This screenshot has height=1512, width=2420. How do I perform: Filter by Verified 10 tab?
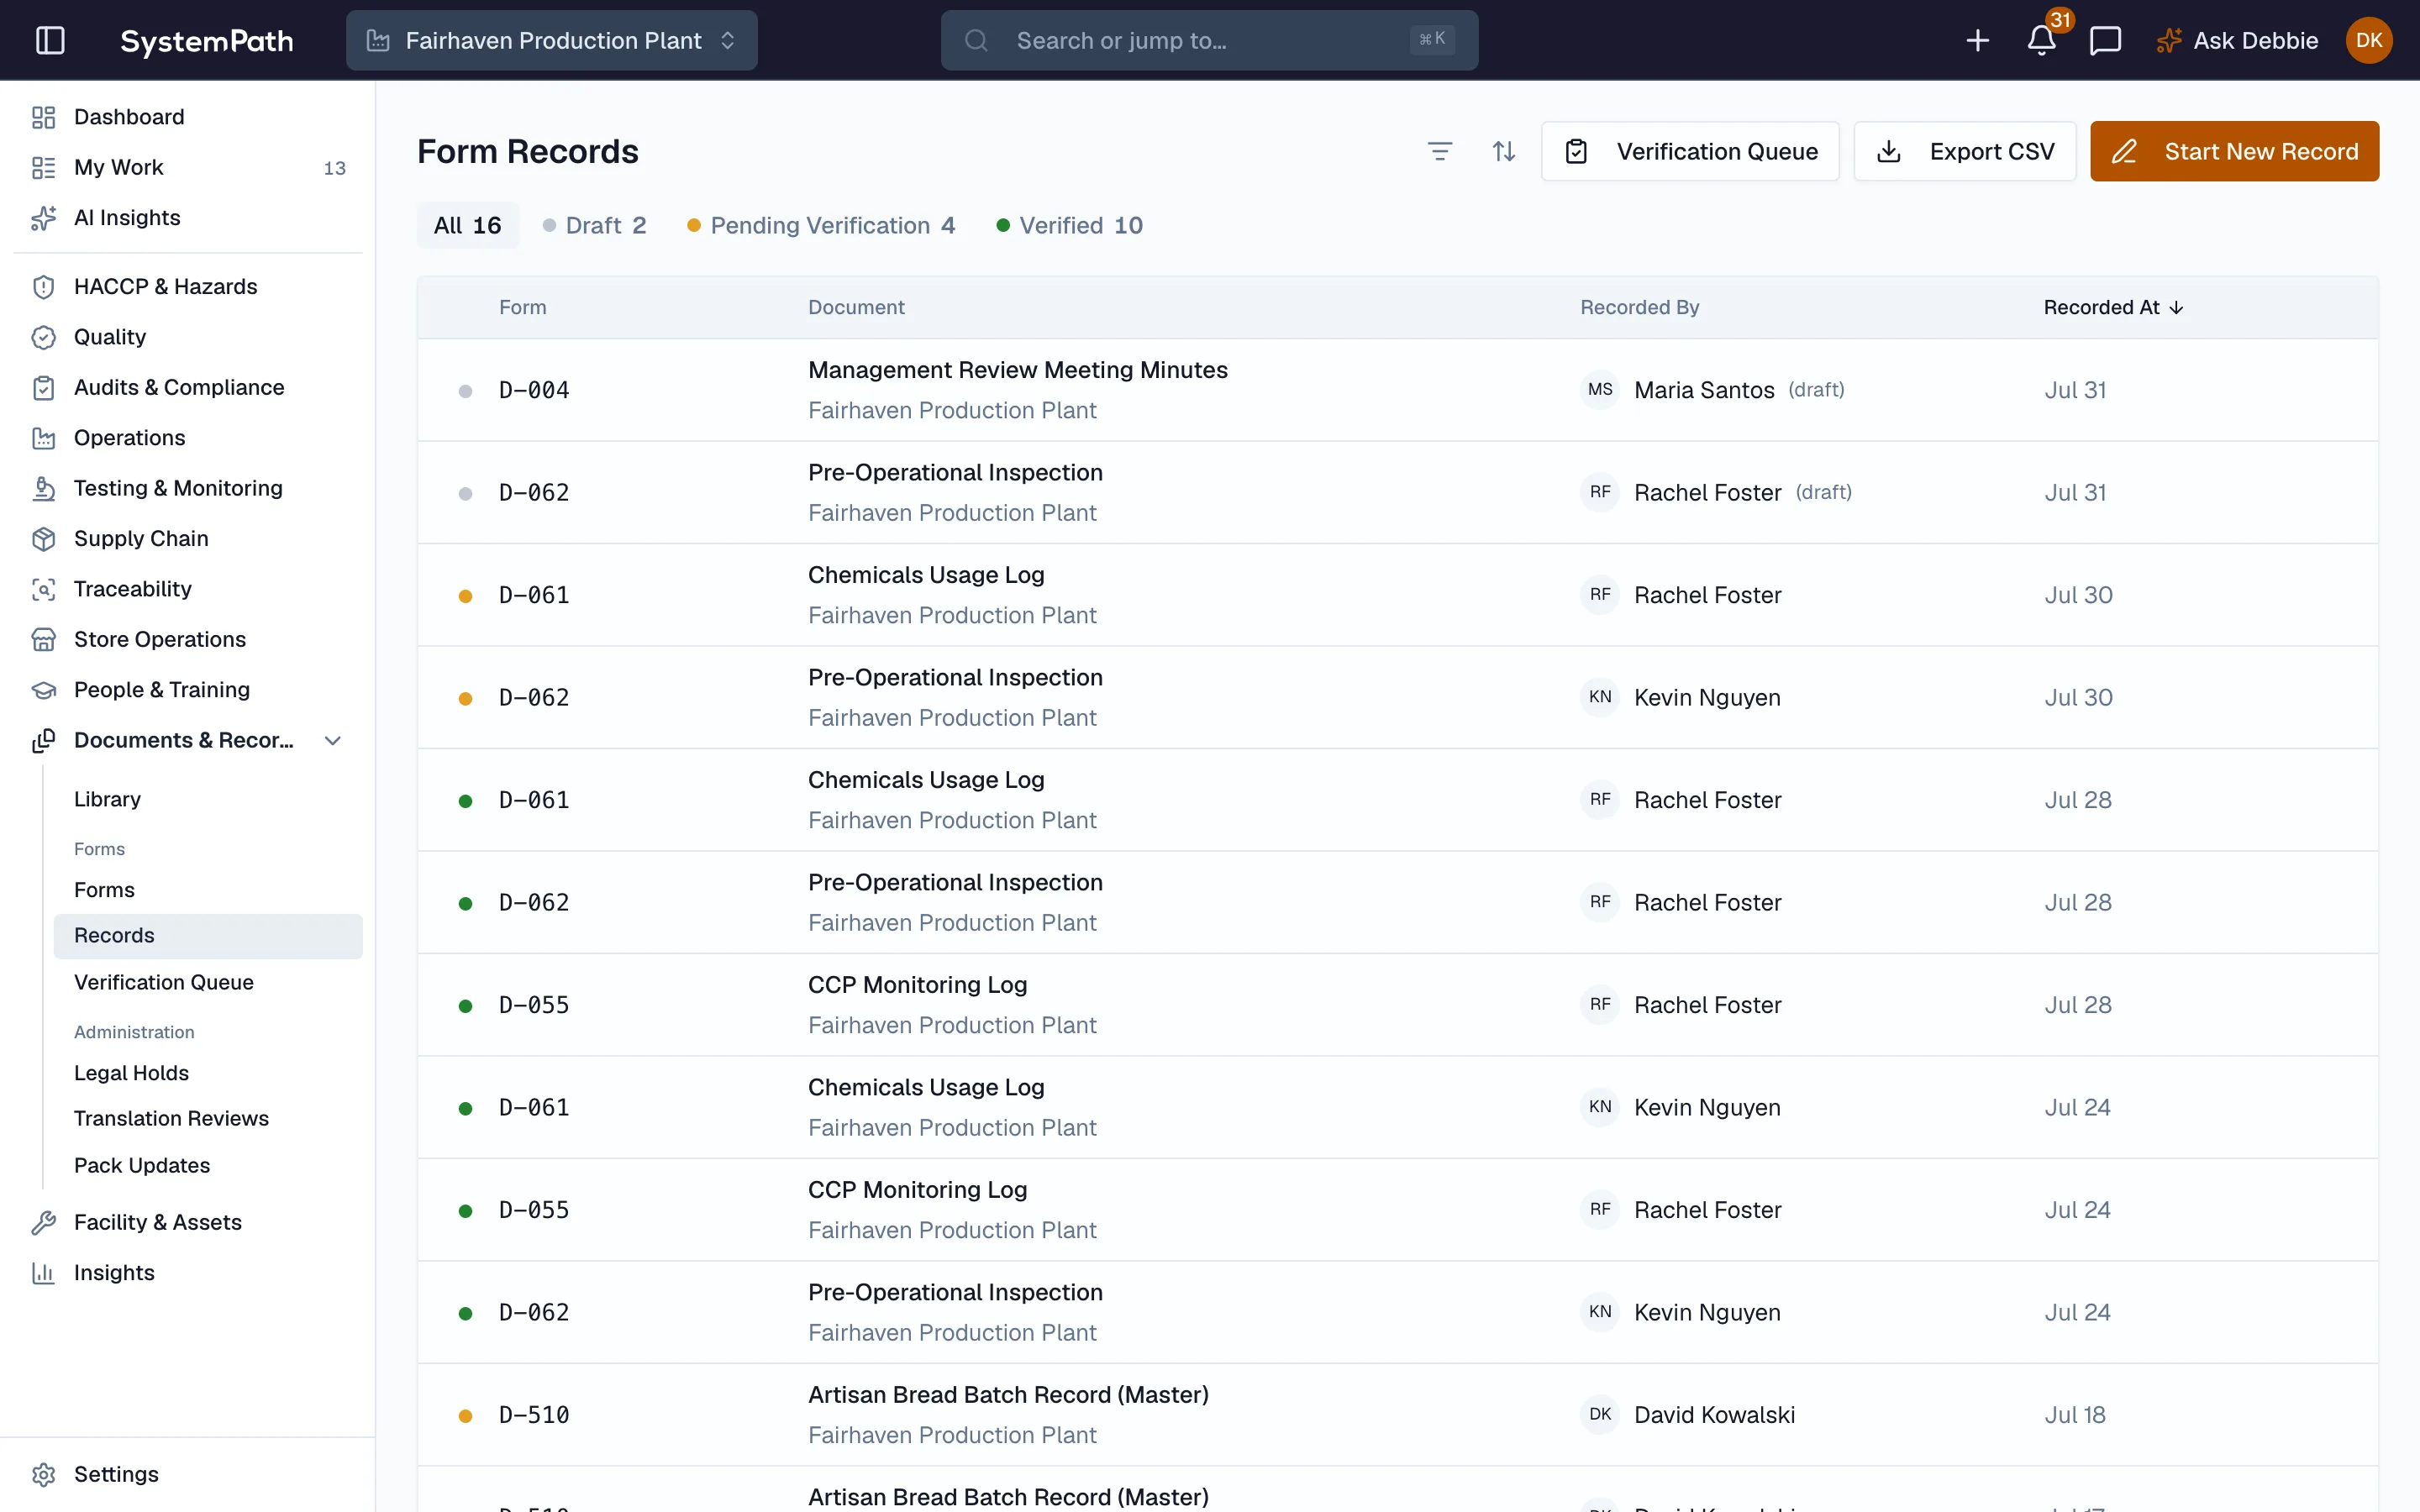(1070, 225)
